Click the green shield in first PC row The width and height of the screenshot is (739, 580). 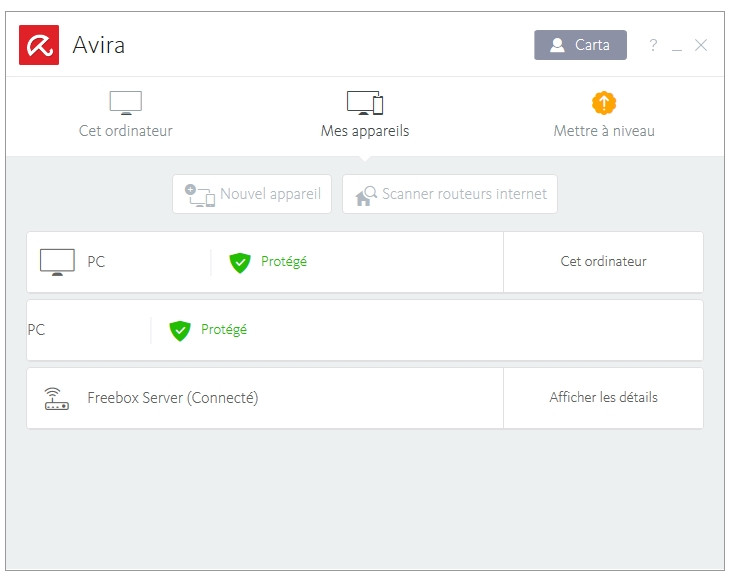coord(239,262)
